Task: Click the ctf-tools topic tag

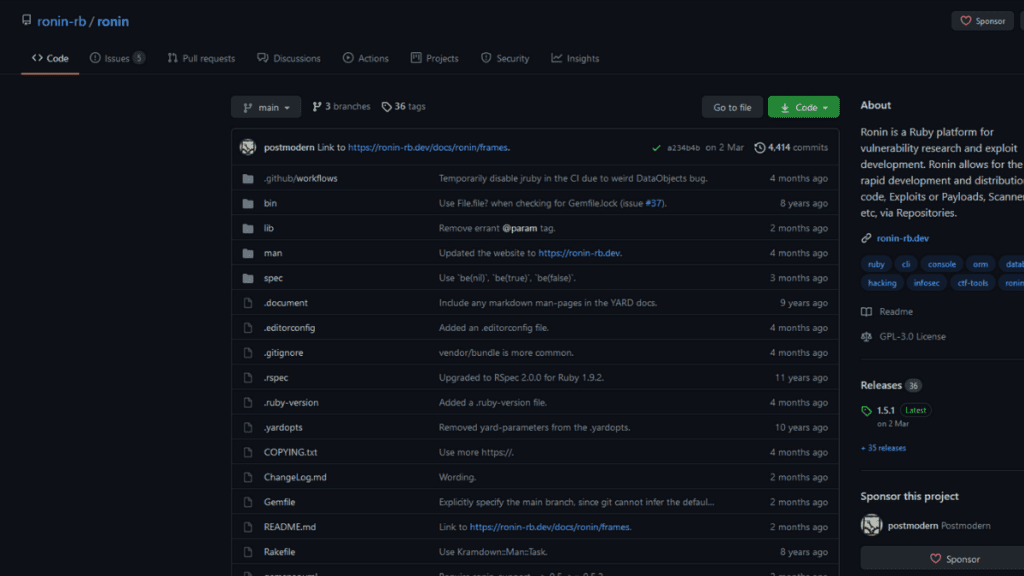Action: tap(972, 283)
